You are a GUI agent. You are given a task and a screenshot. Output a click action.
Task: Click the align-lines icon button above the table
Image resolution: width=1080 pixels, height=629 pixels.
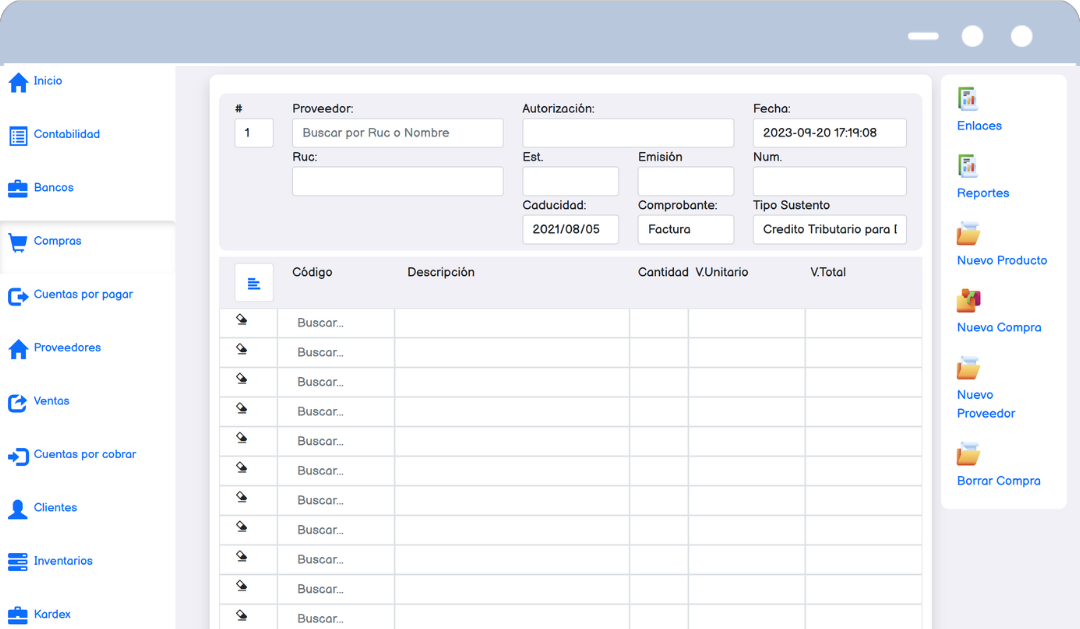coord(254,283)
